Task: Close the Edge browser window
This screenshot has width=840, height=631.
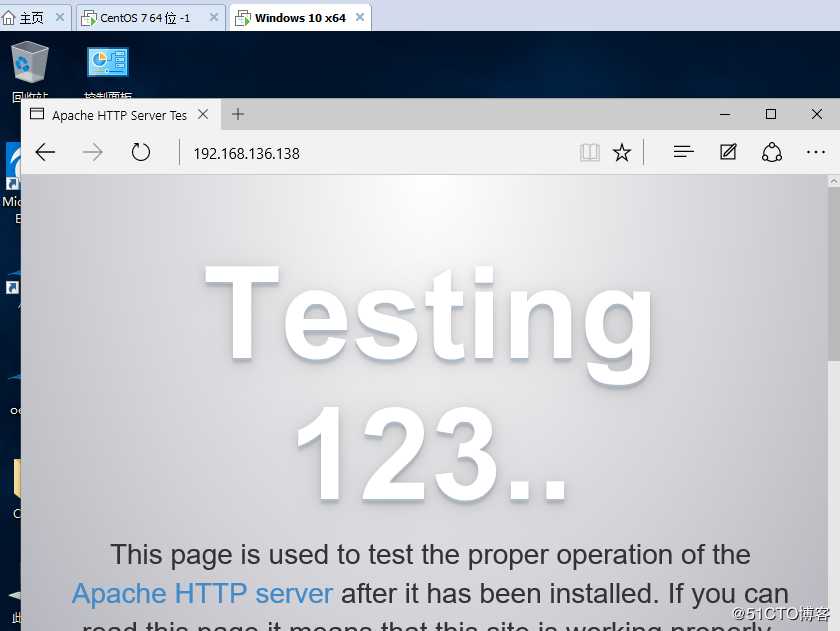Action: pyautogui.click(x=816, y=114)
